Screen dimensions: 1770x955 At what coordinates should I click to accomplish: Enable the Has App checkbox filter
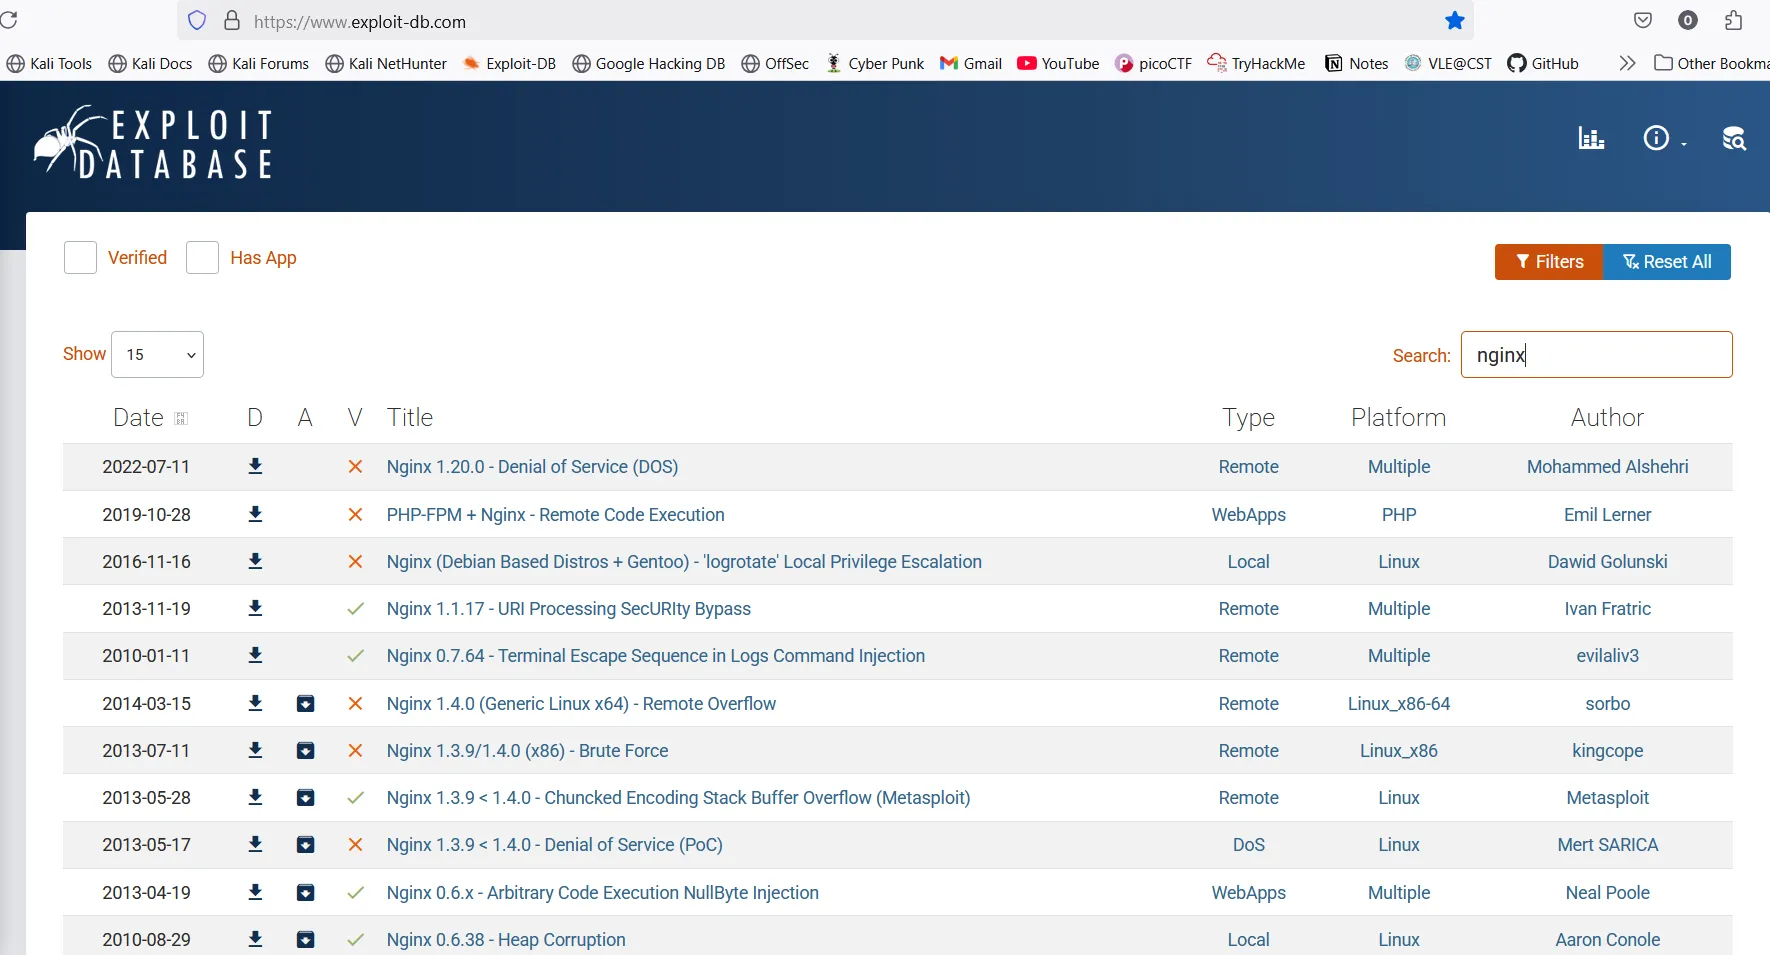pos(202,258)
